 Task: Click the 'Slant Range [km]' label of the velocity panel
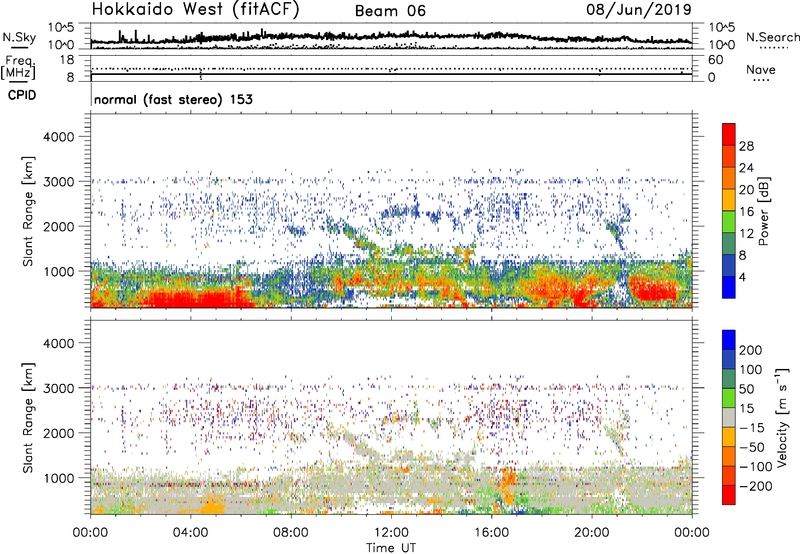click(28, 418)
